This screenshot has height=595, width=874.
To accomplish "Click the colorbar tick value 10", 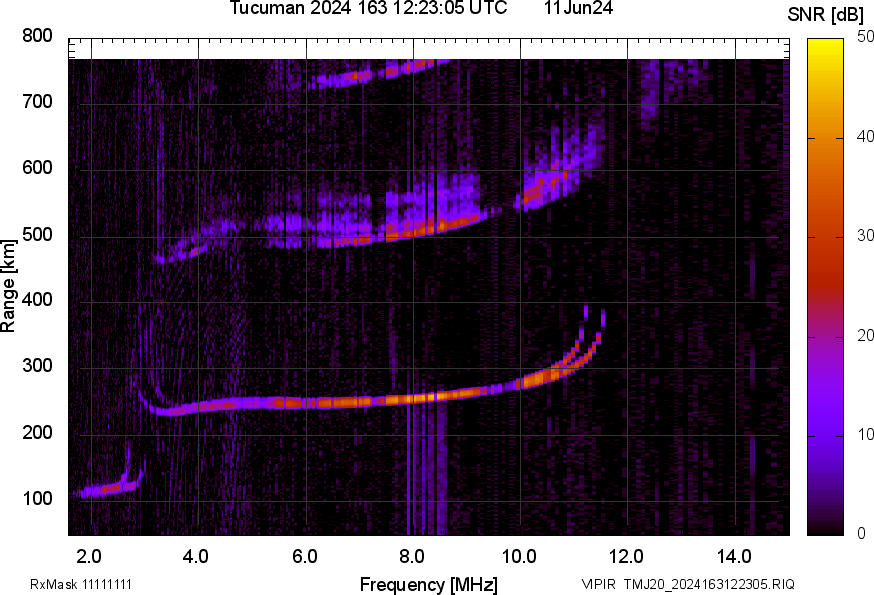I will point(865,434).
